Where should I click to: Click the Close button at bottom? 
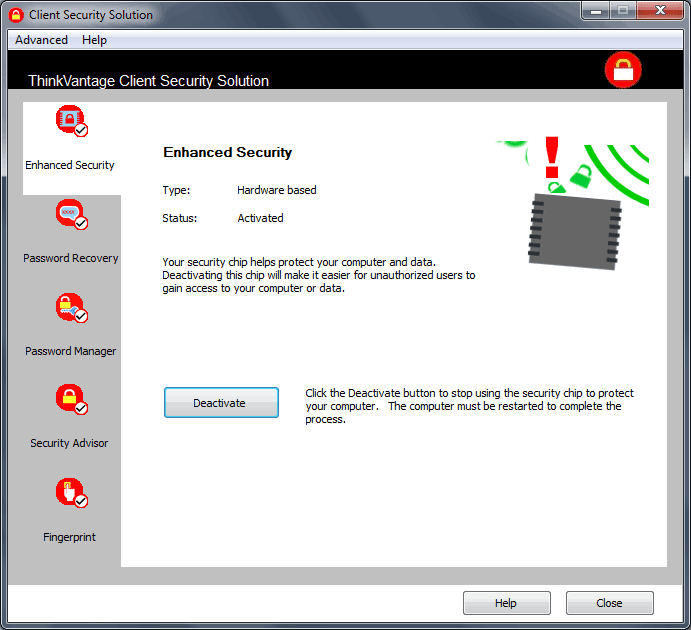coord(609,603)
